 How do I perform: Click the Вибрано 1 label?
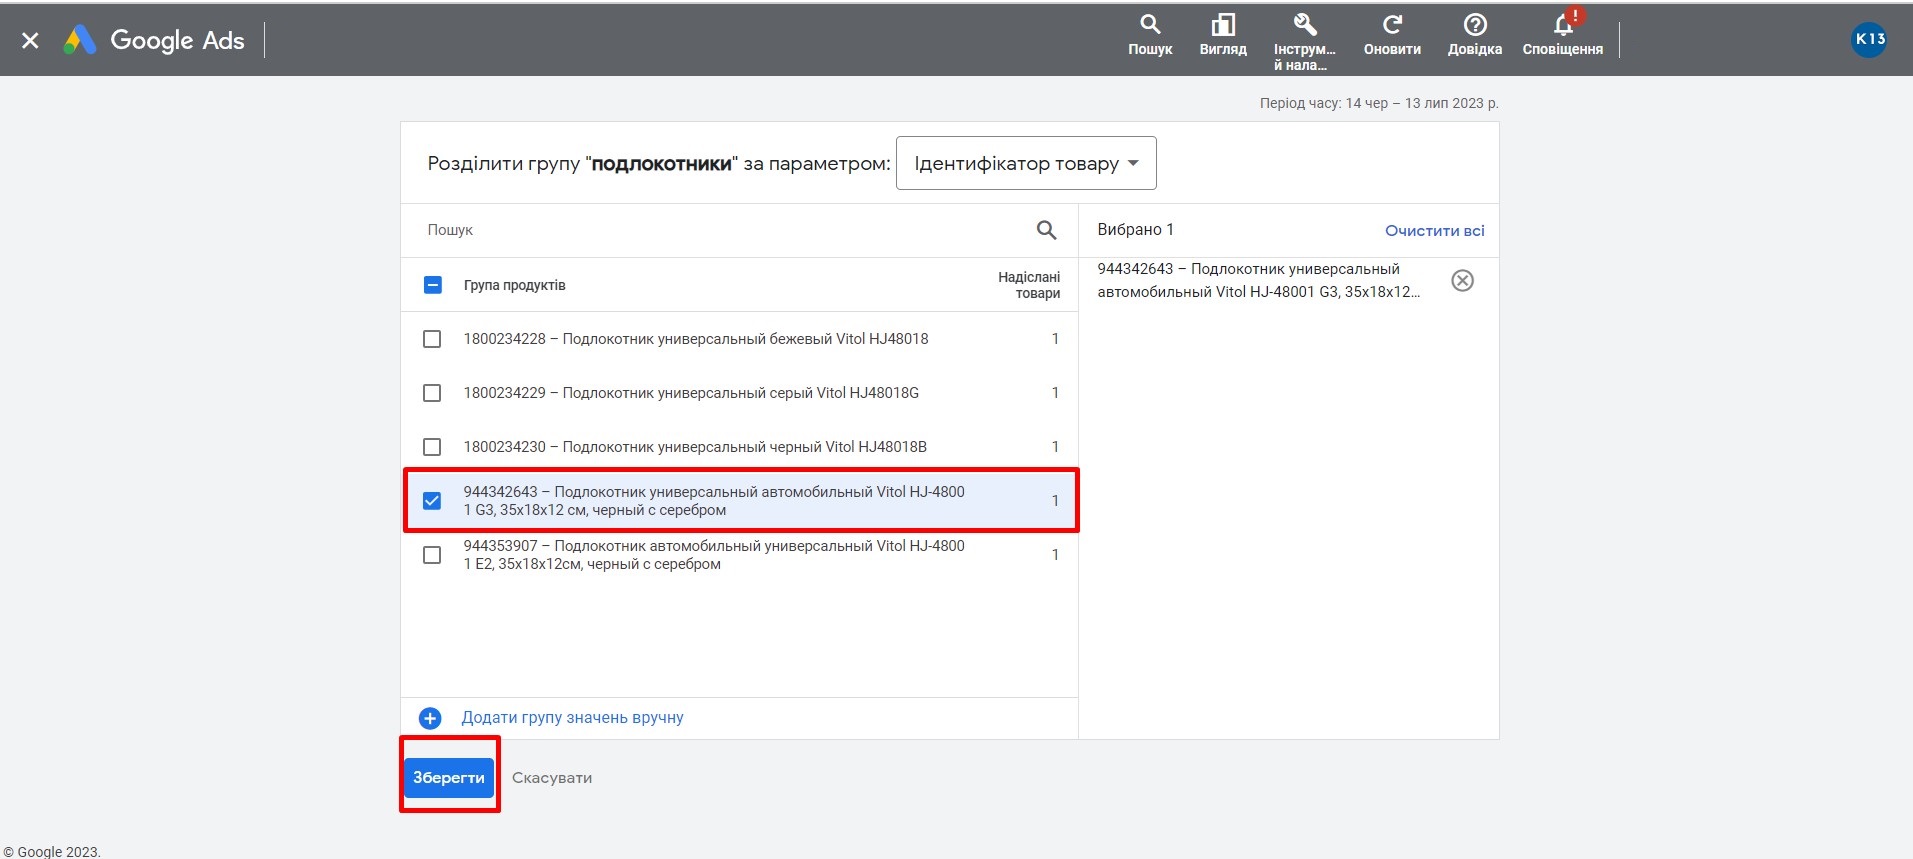[1135, 230]
